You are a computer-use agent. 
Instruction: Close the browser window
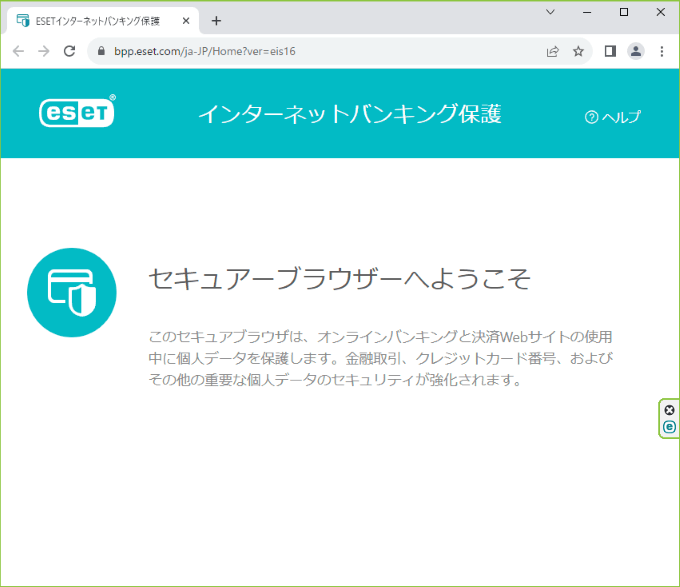pos(660,12)
